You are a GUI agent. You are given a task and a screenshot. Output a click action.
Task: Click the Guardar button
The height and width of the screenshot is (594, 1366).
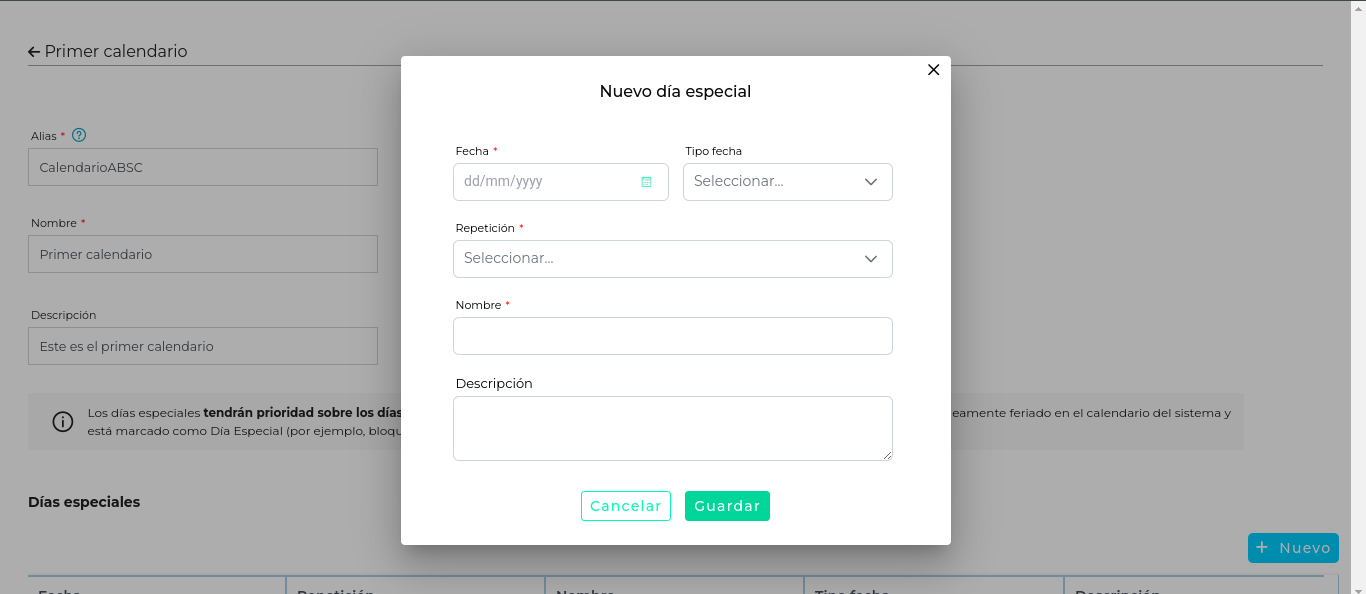pyautogui.click(x=727, y=506)
